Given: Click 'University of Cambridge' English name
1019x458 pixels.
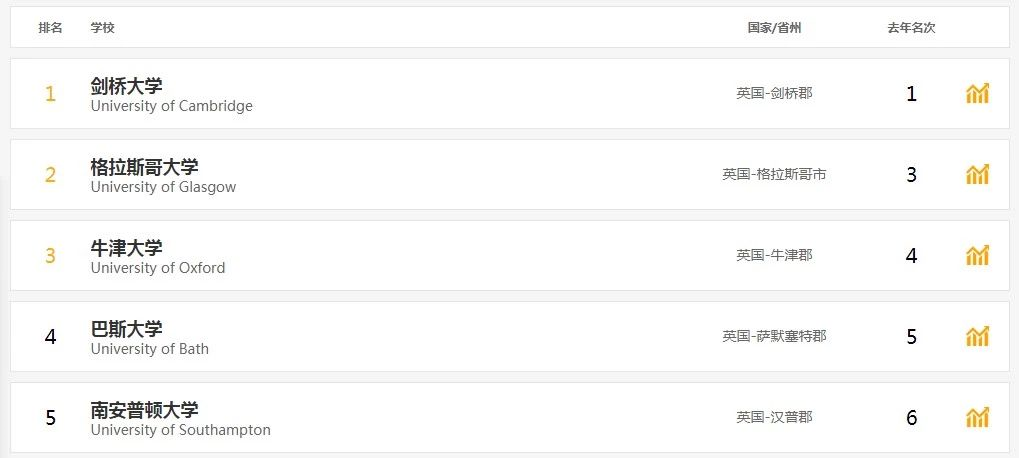Looking at the screenshot, I should (x=171, y=106).
